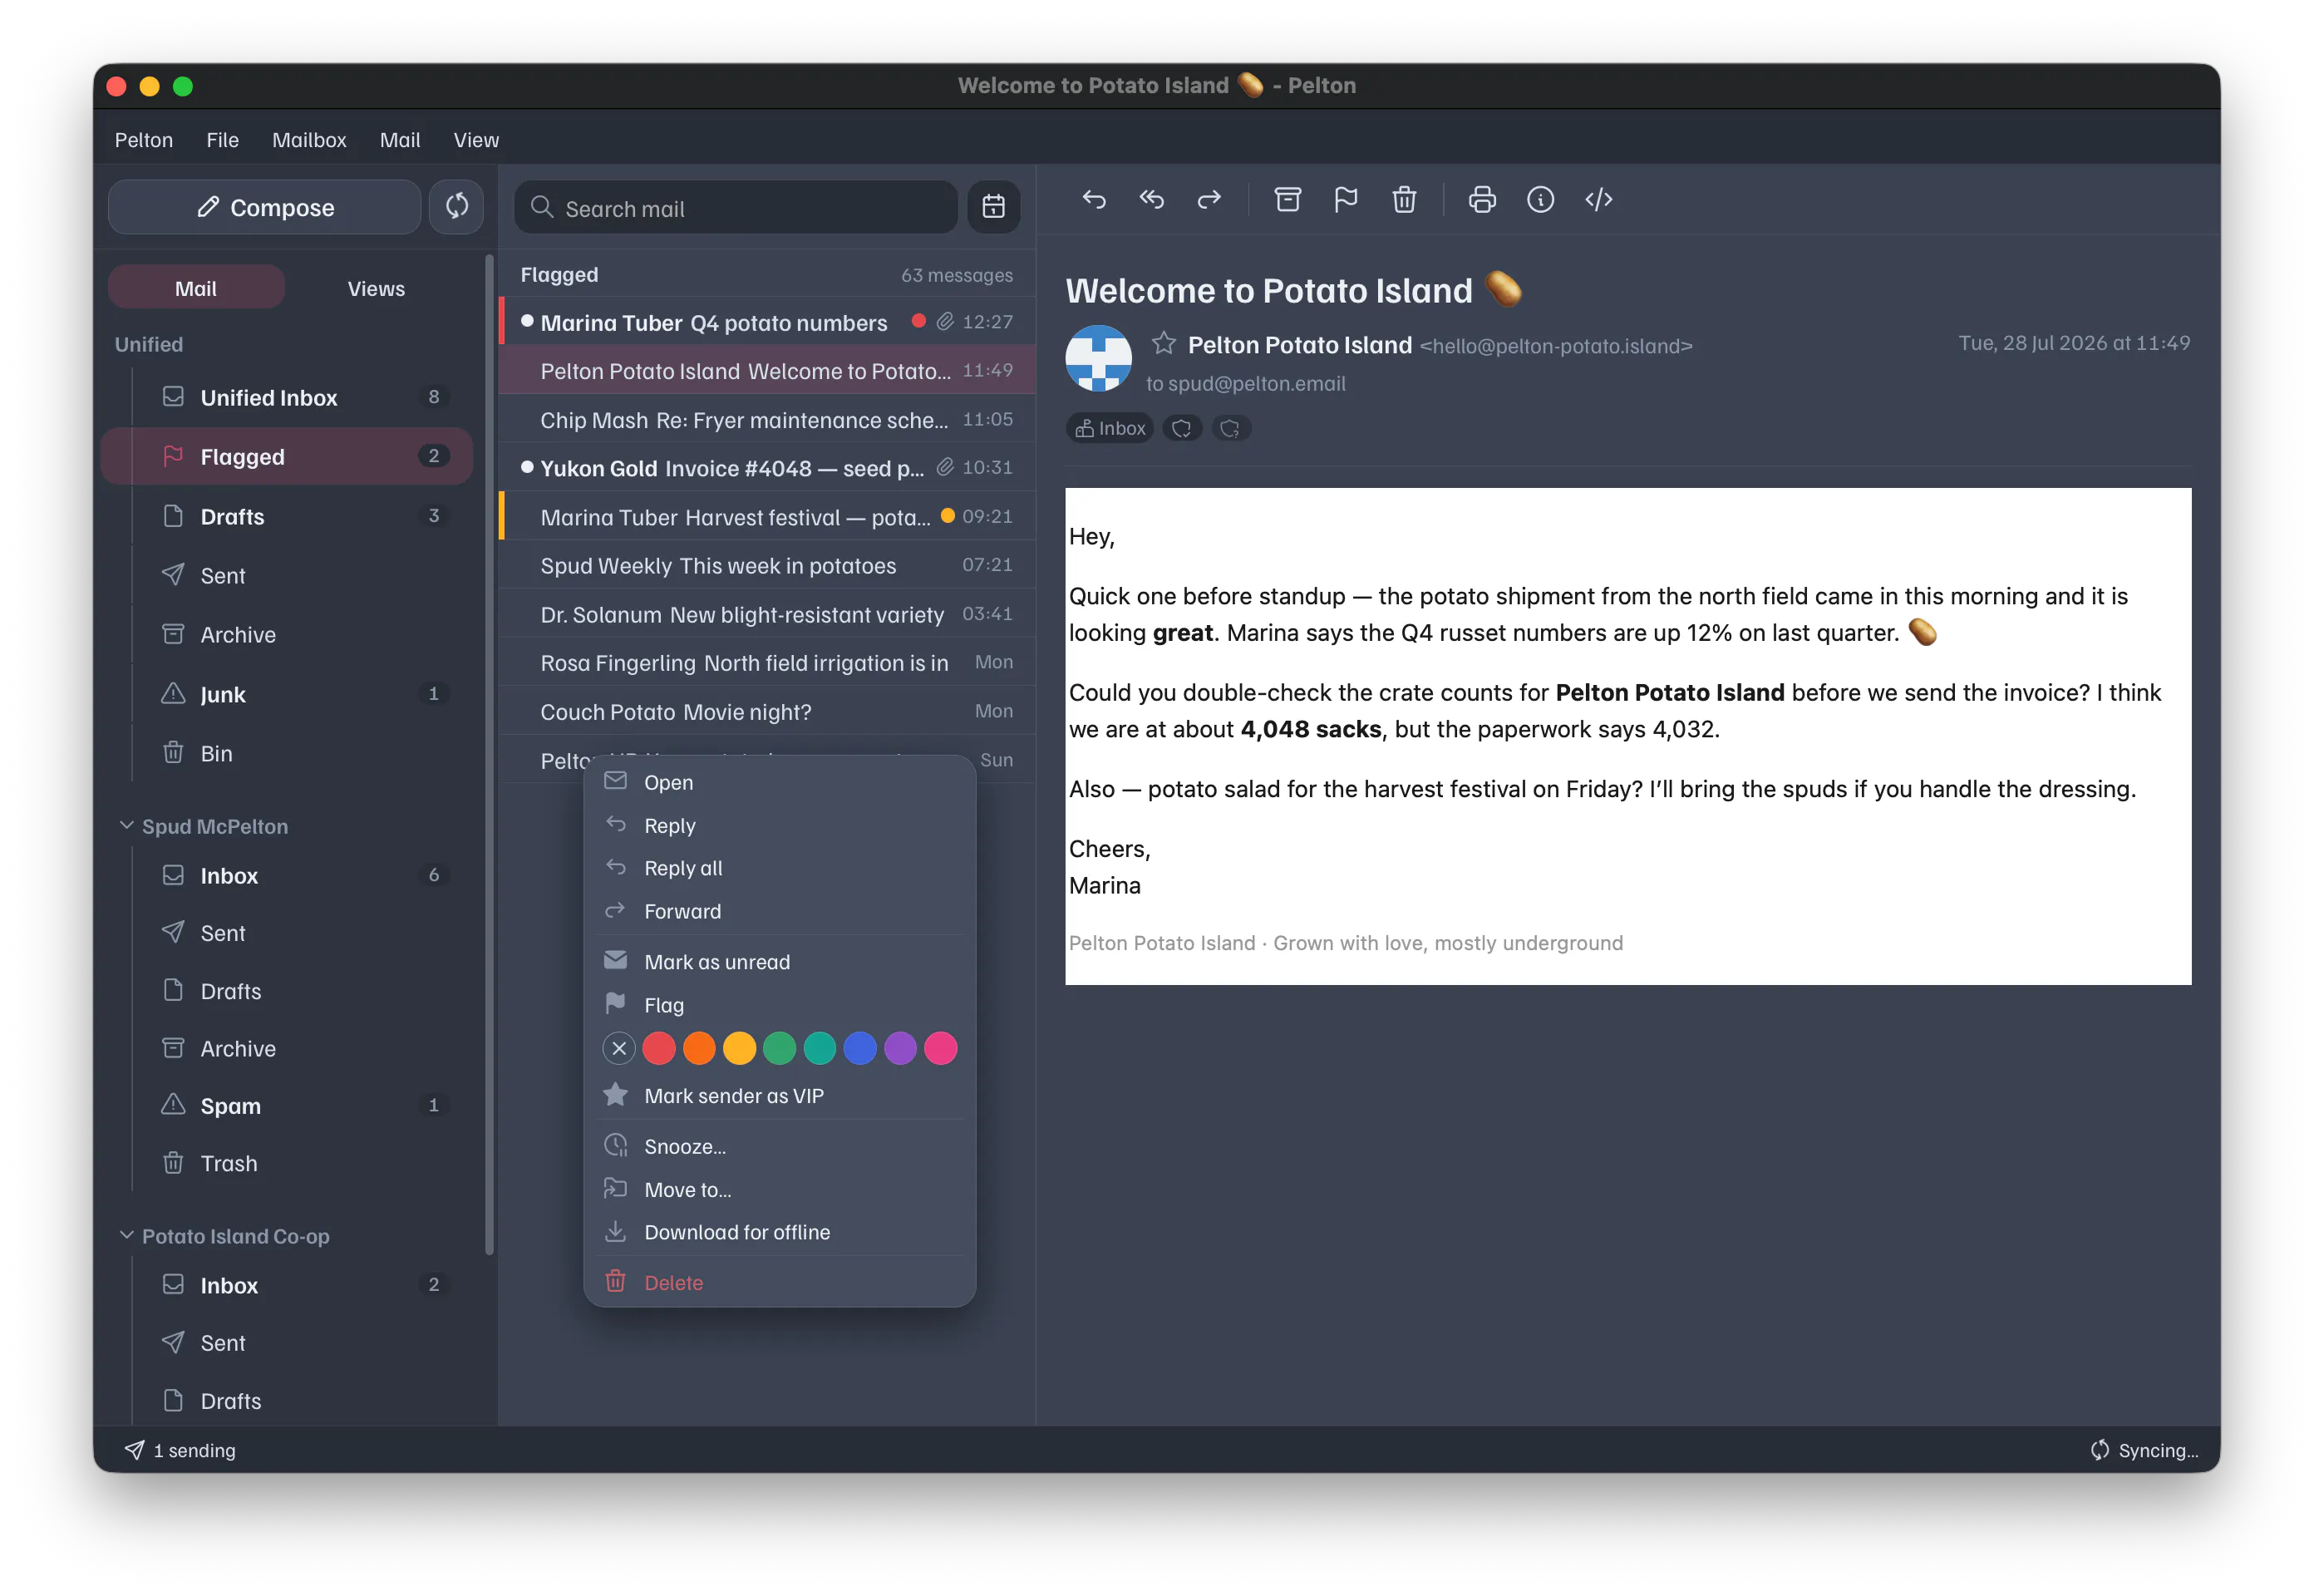Toggle Flag in the context menu
Screen dimensions: 2314x1596
(780, 1005)
